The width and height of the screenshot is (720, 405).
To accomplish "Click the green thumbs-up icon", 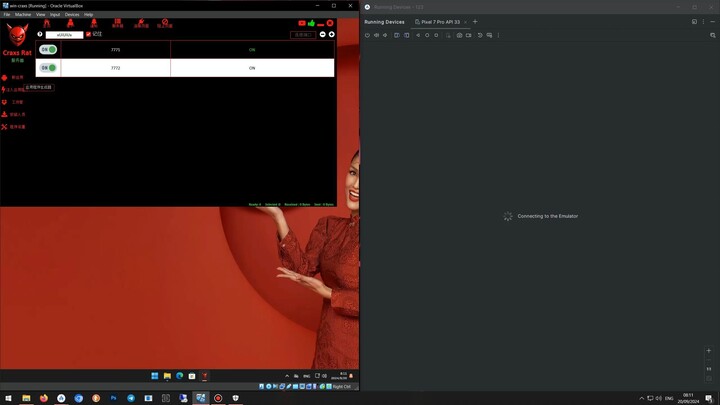I will click(311, 23).
